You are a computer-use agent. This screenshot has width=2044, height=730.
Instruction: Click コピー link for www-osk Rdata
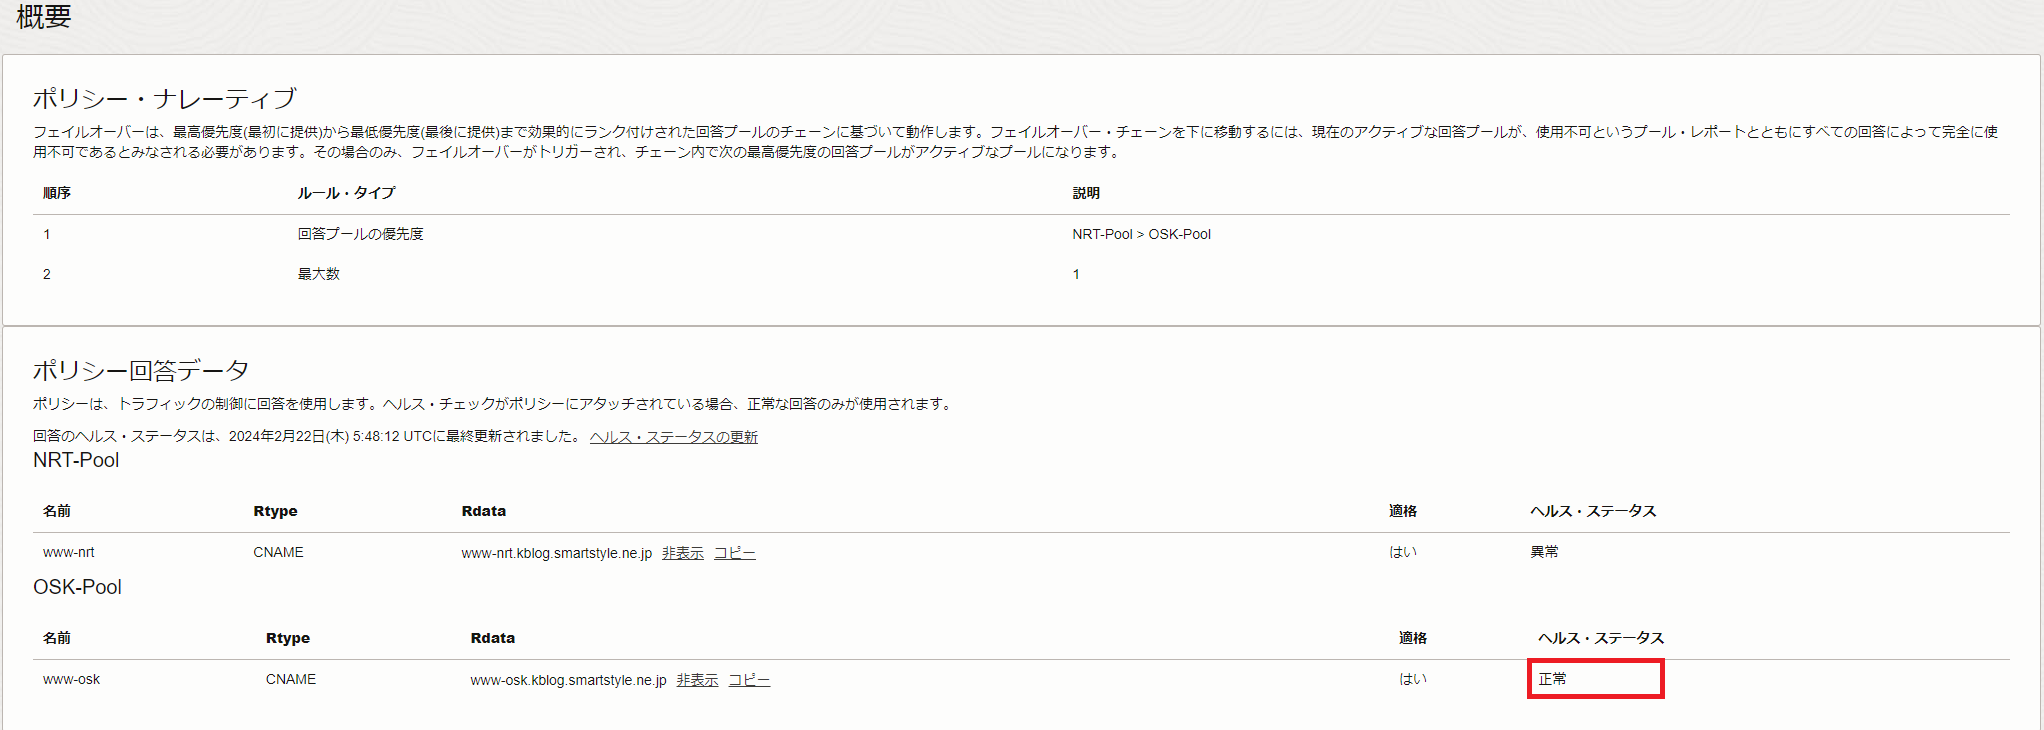click(749, 680)
